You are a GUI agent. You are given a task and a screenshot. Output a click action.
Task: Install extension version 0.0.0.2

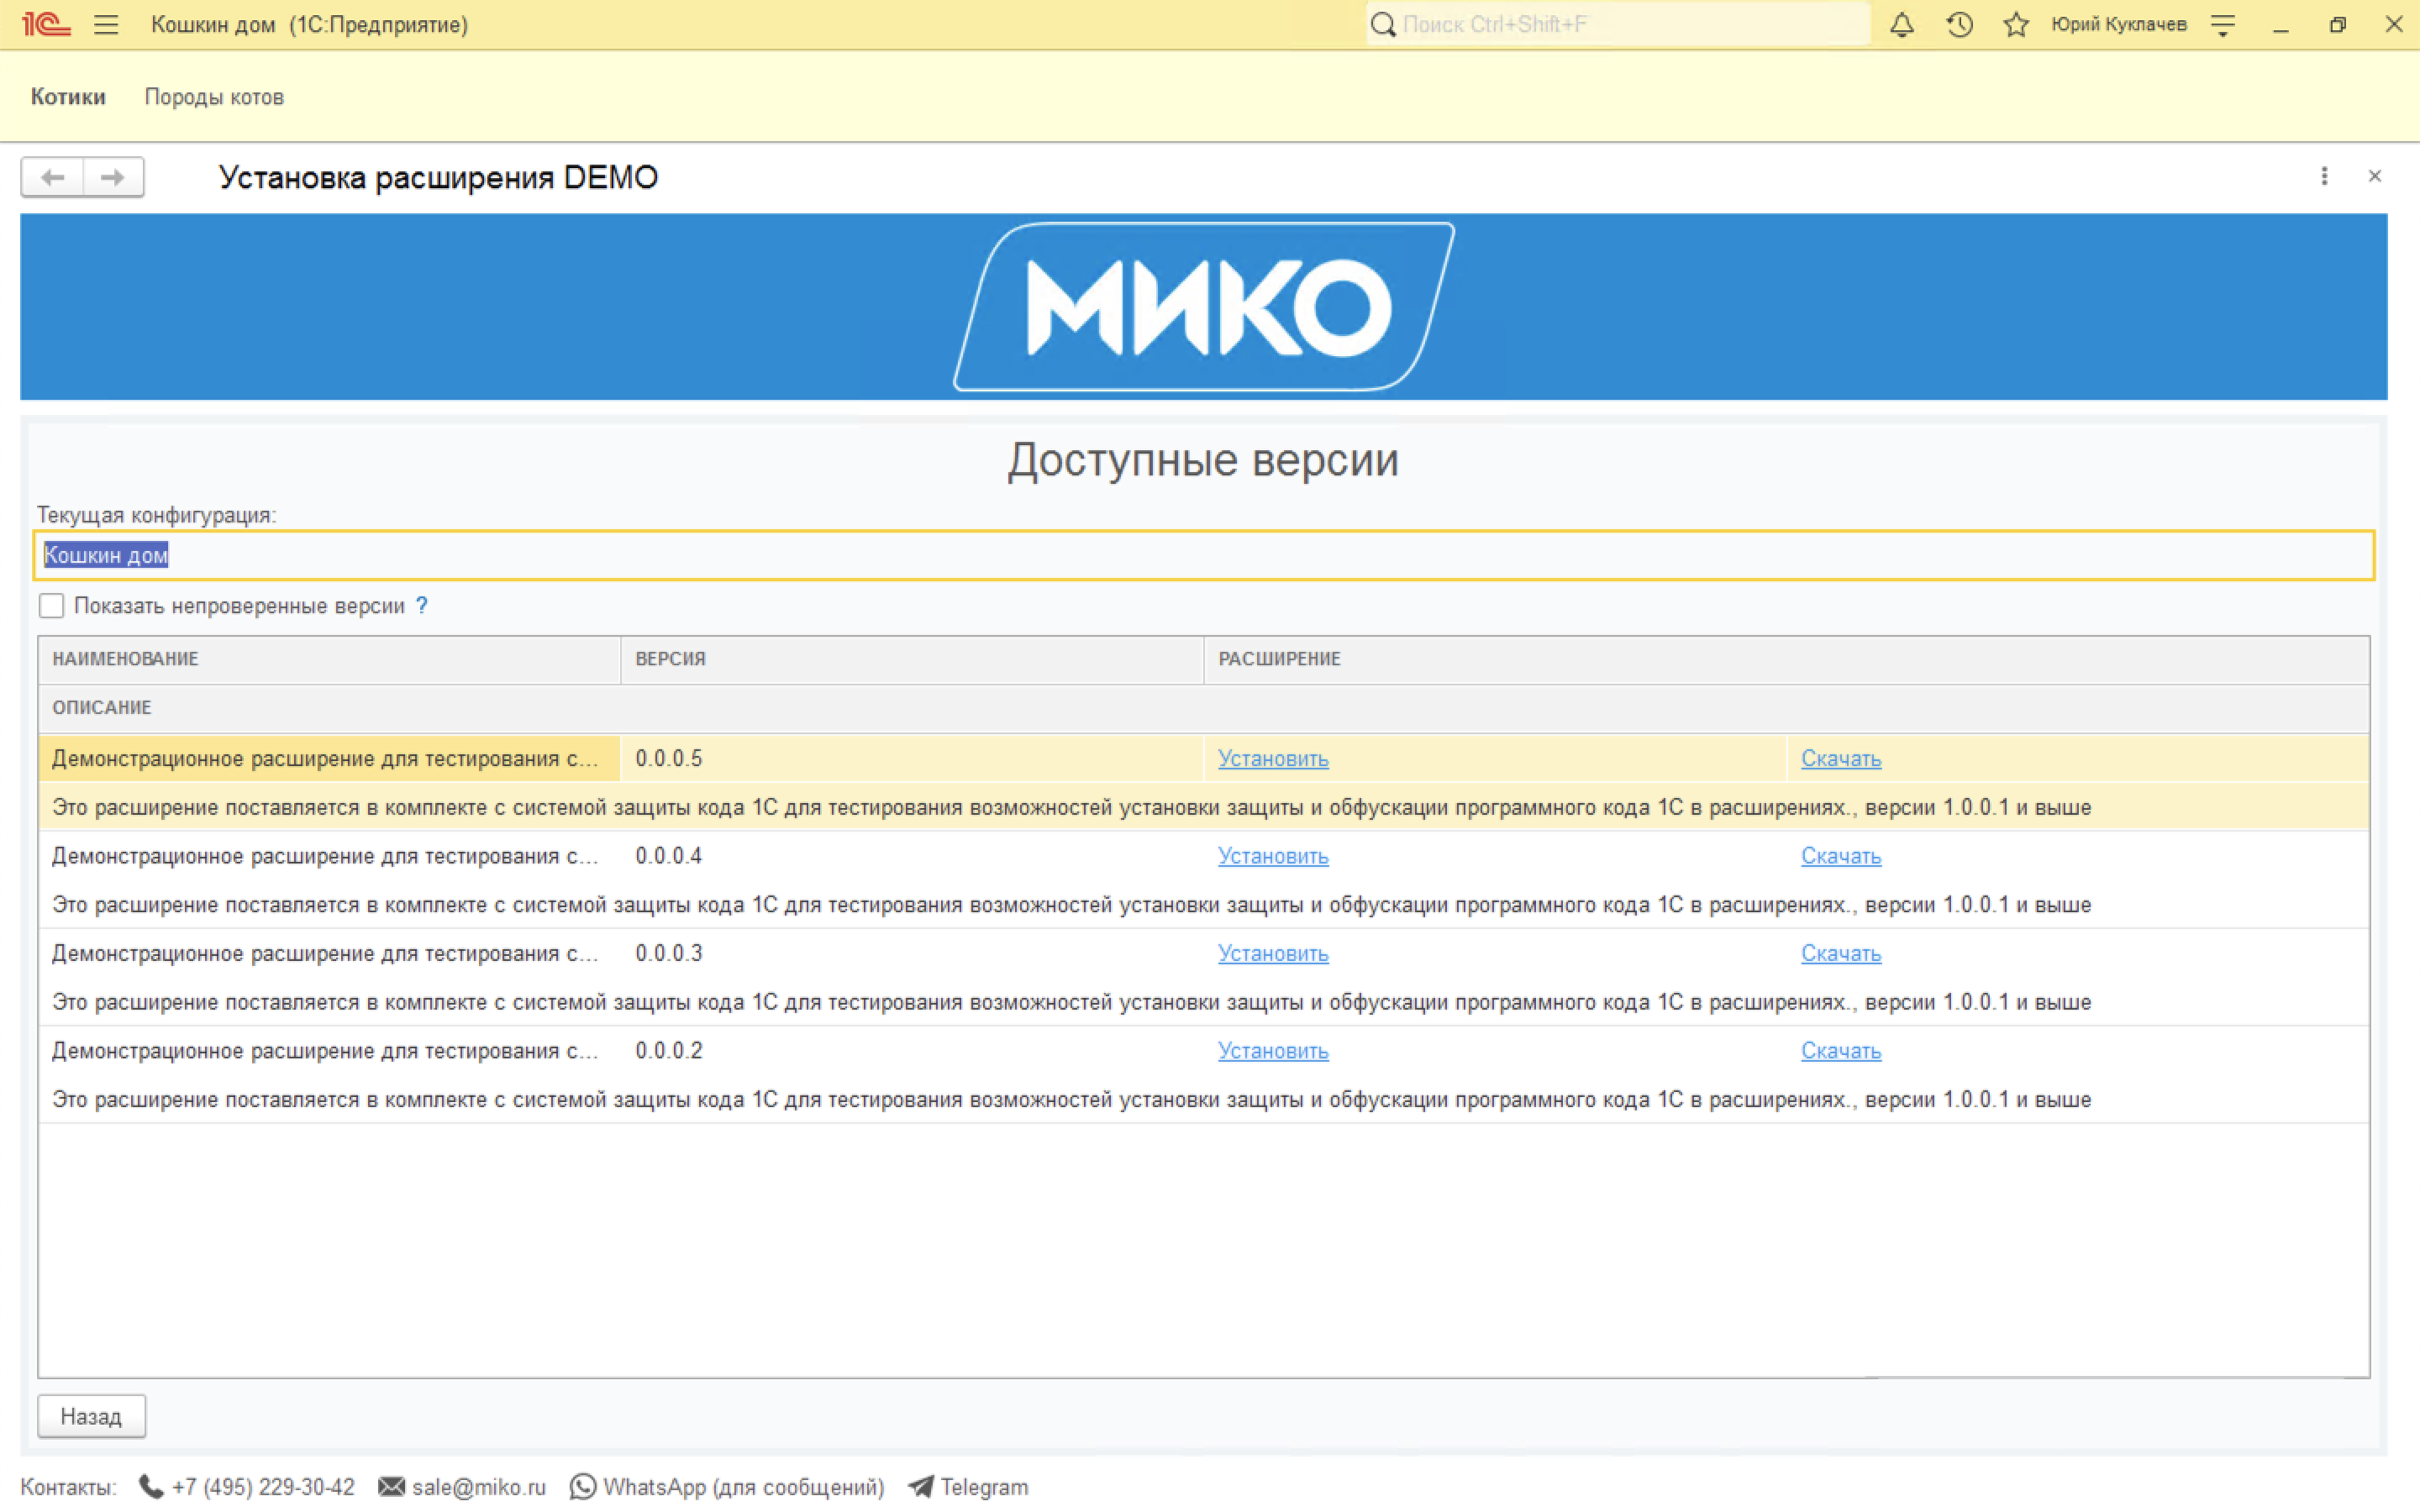(x=1273, y=1051)
